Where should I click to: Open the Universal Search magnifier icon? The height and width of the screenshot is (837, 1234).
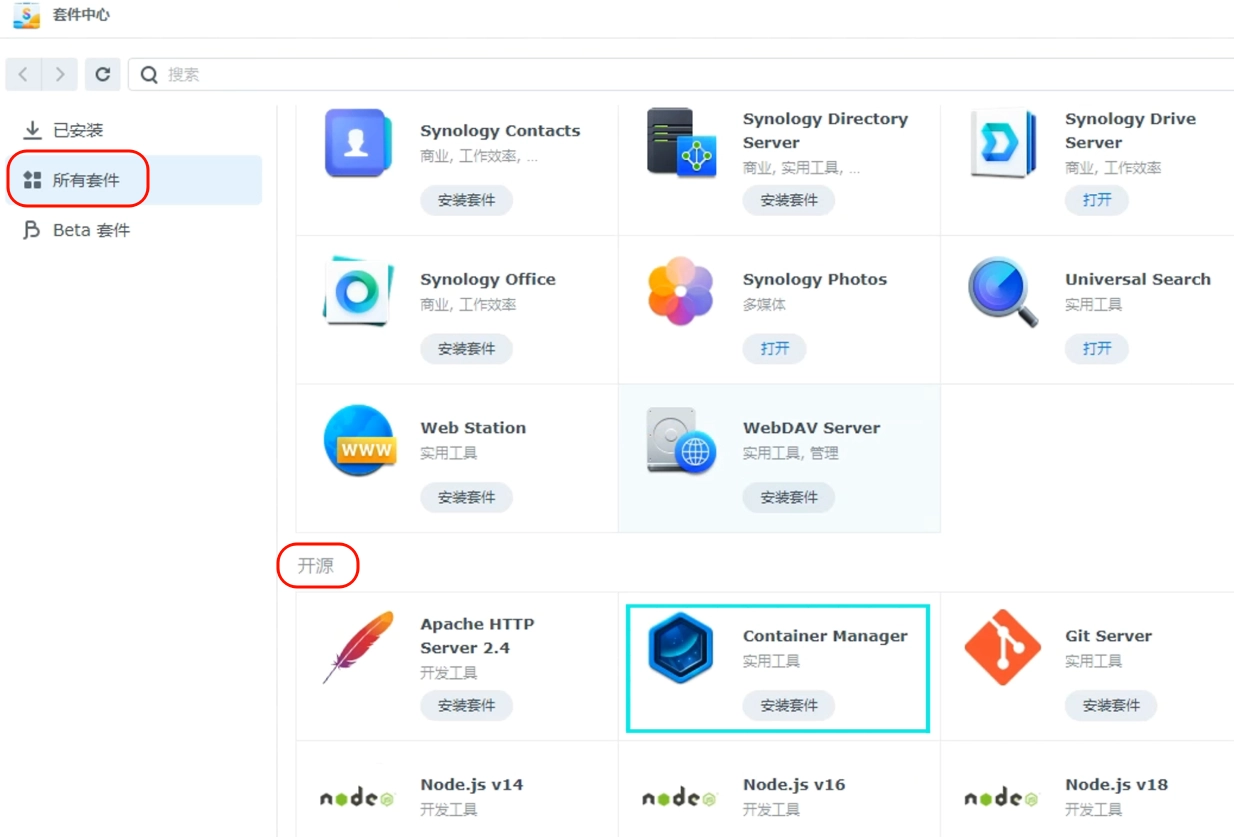click(1003, 292)
